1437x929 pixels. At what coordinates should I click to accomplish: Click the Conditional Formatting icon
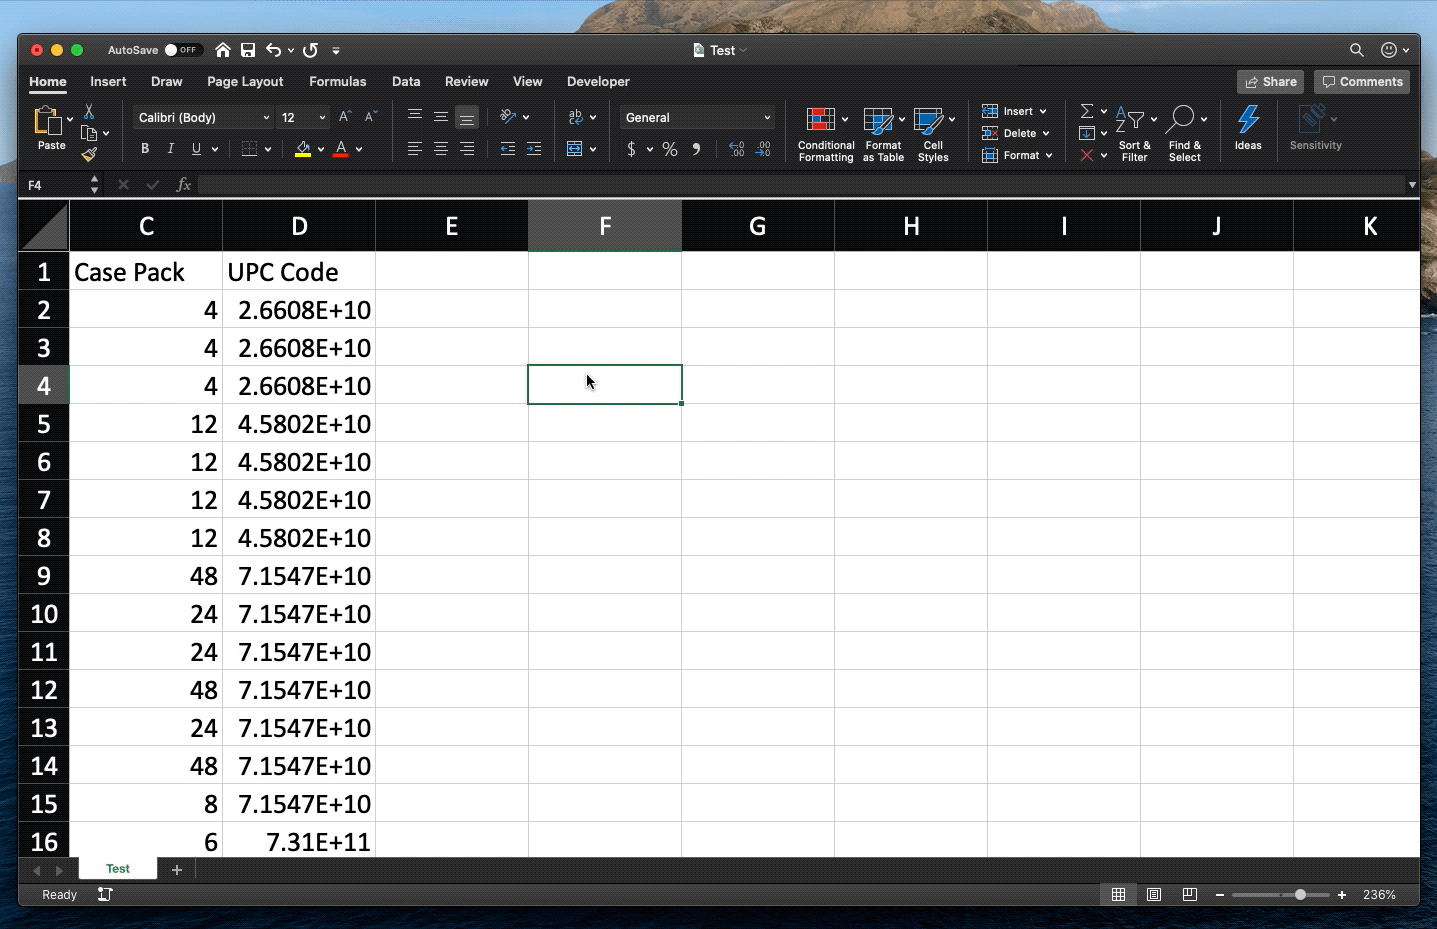pos(821,121)
